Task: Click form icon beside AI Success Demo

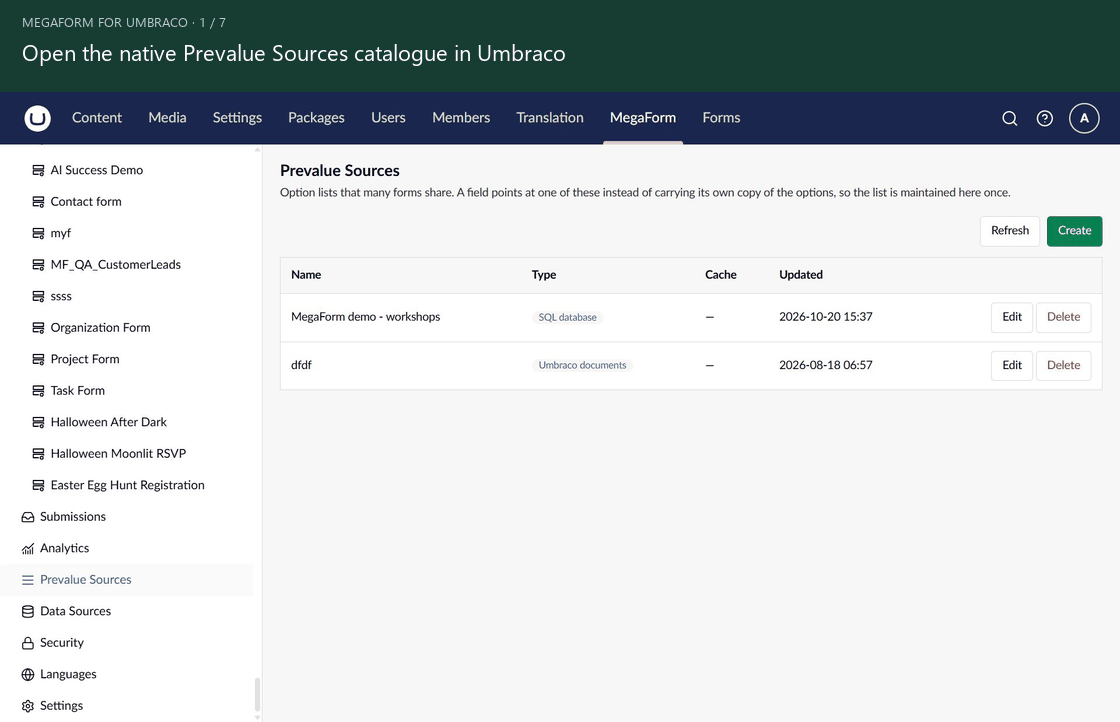Action: (38, 170)
